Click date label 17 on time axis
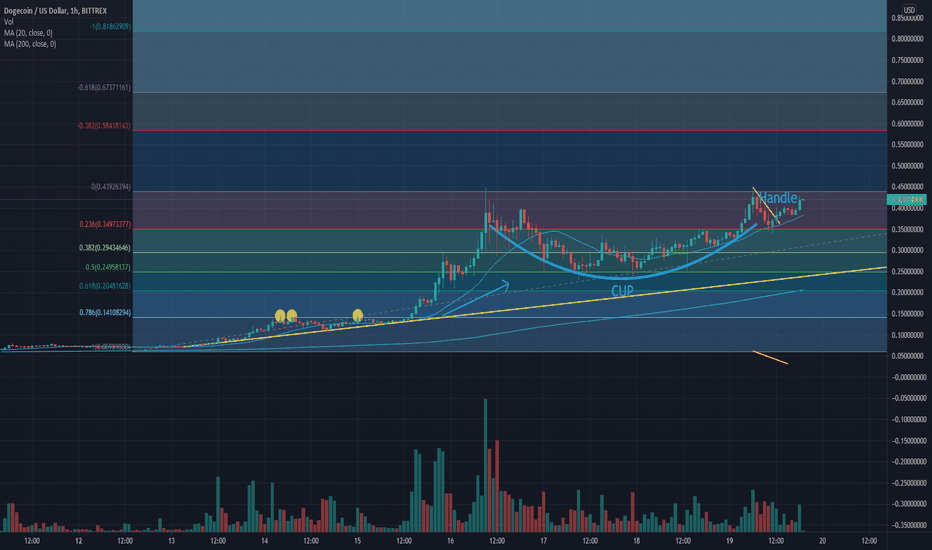The height and width of the screenshot is (550, 932). [x=543, y=541]
